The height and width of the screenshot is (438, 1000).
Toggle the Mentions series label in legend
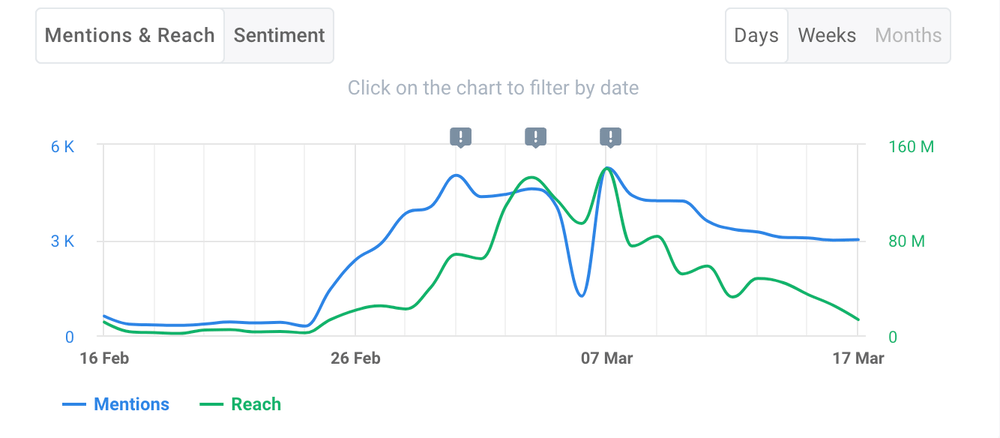(131, 405)
